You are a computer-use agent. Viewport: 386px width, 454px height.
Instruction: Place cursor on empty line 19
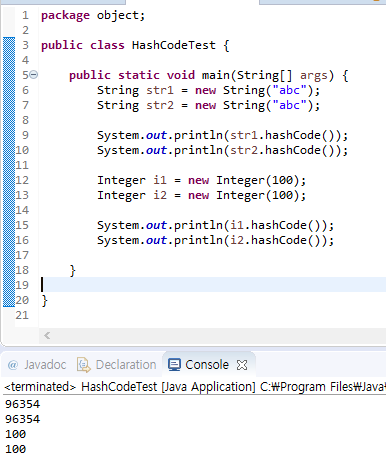coord(213,285)
